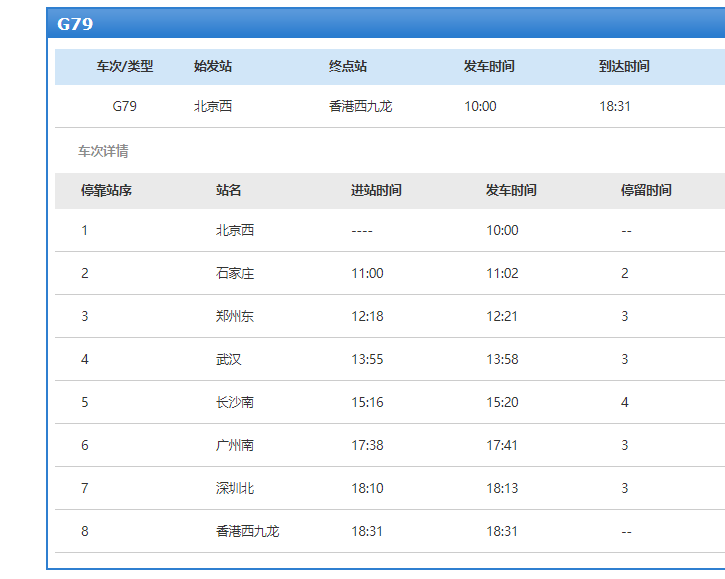Select the 深圳北 stay duration value

pos(625,488)
